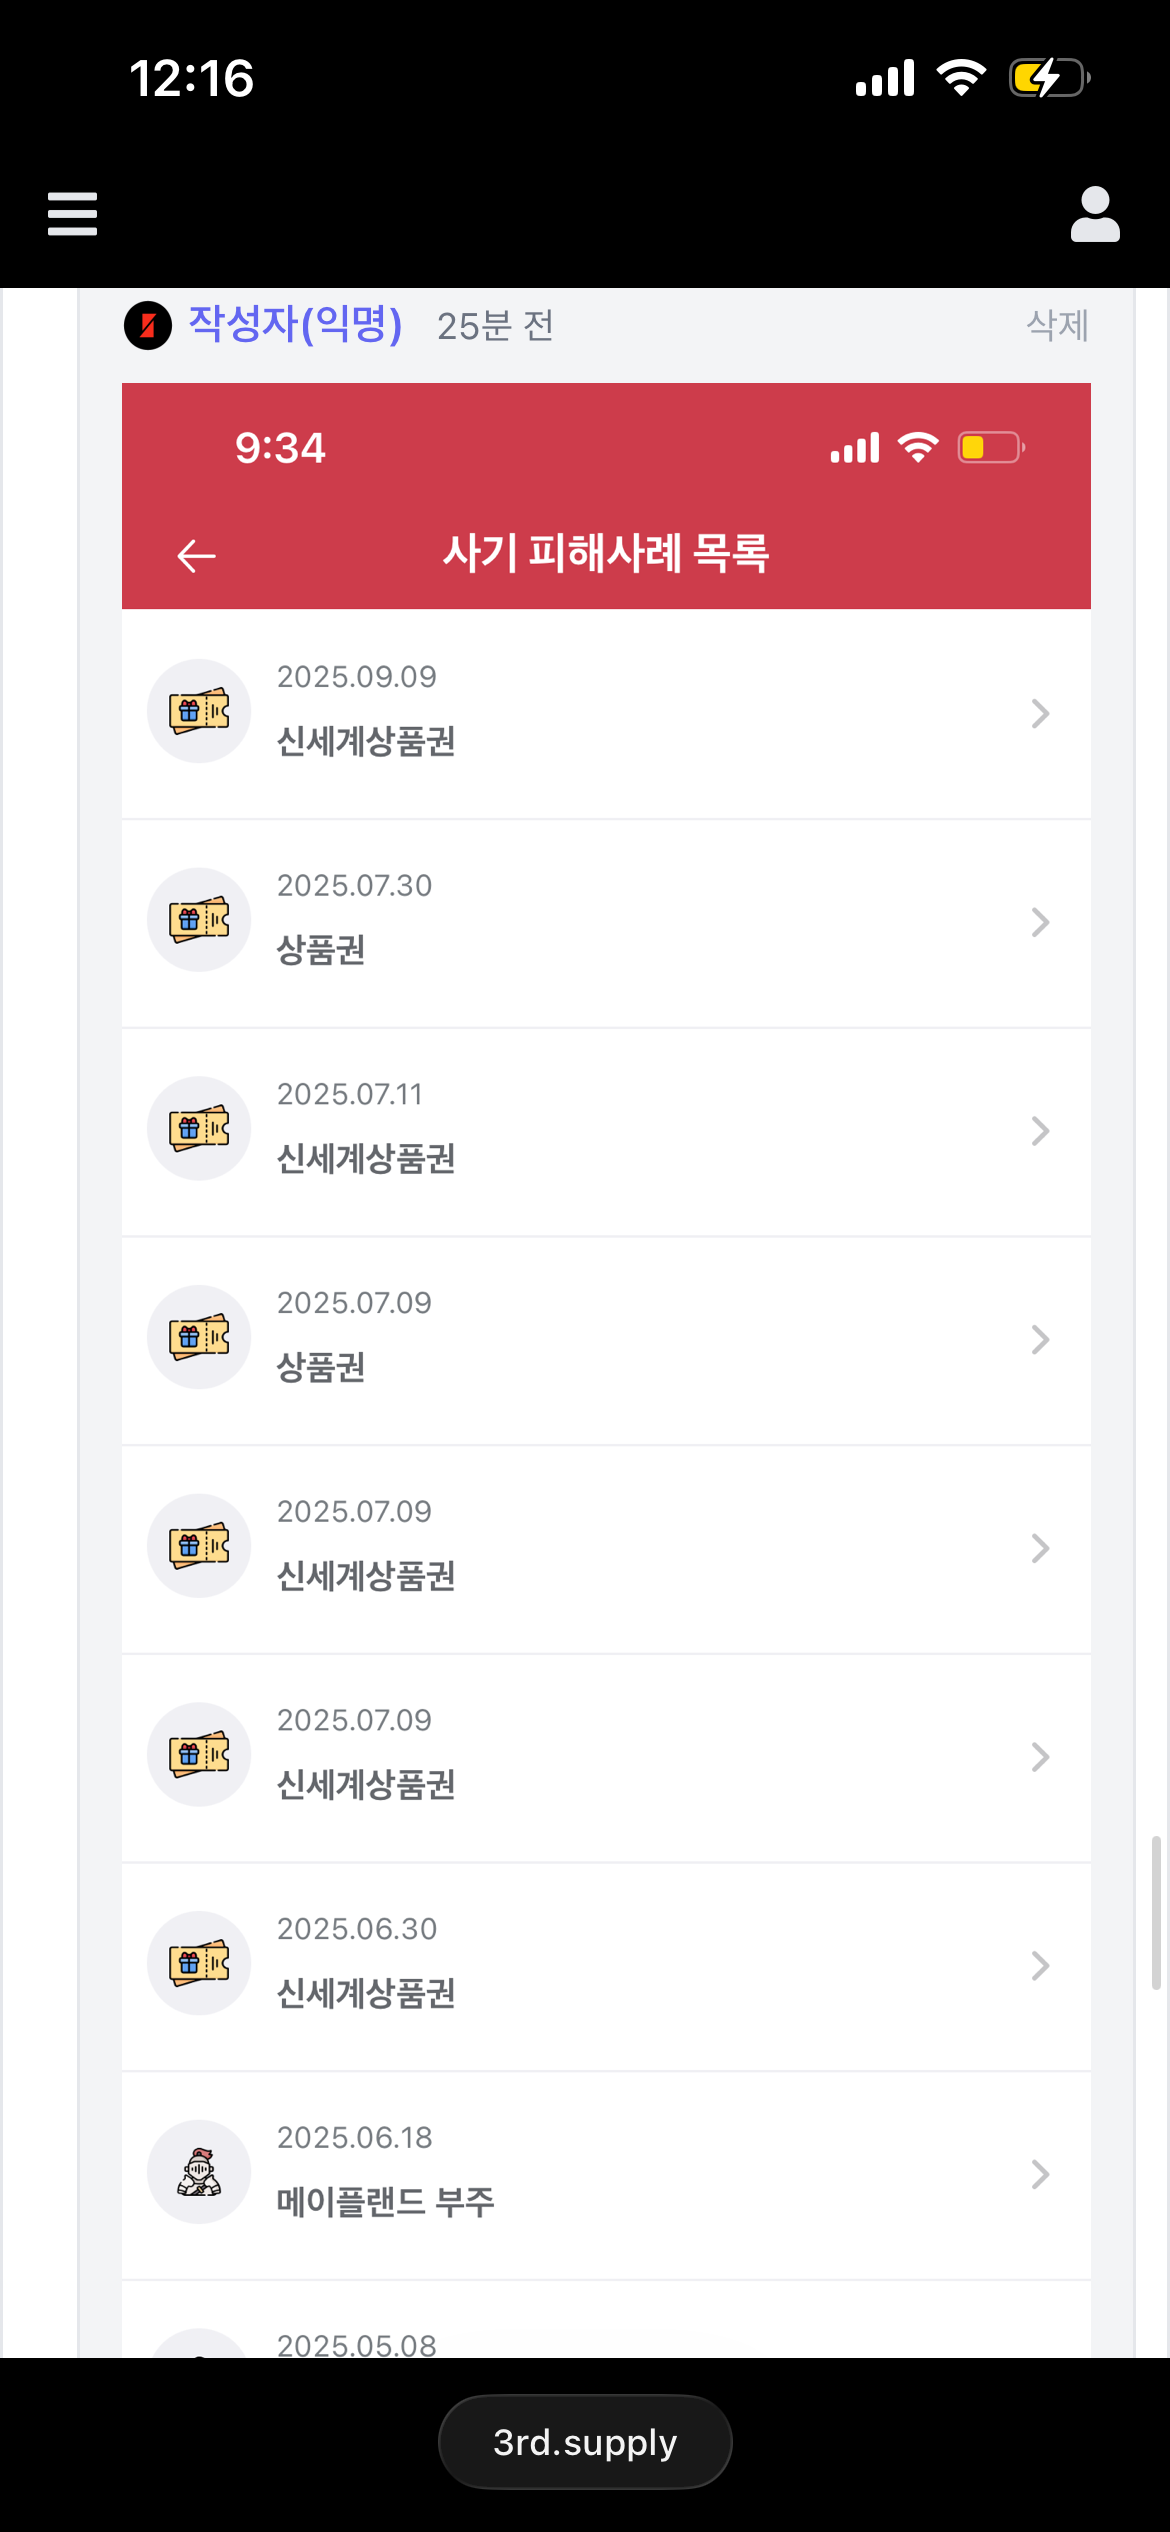This screenshot has height=2532, width=1170.
Task: Tap the 3rd.supply address pill
Action: 585,2442
